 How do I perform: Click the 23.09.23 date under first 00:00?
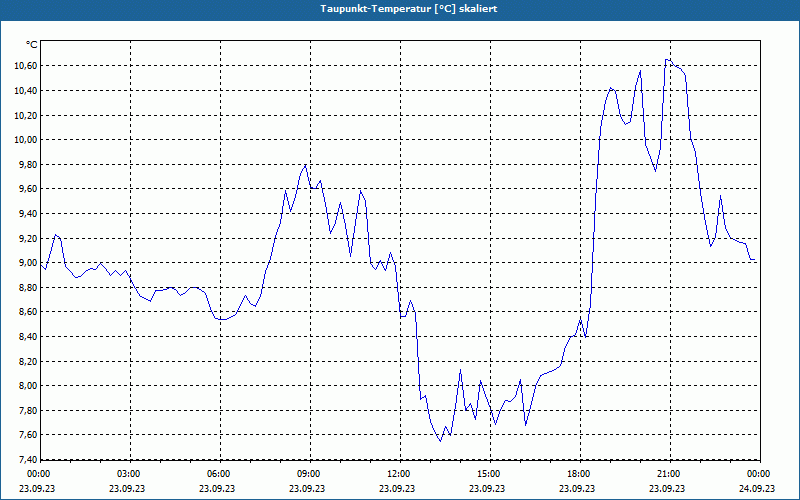click(37, 488)
